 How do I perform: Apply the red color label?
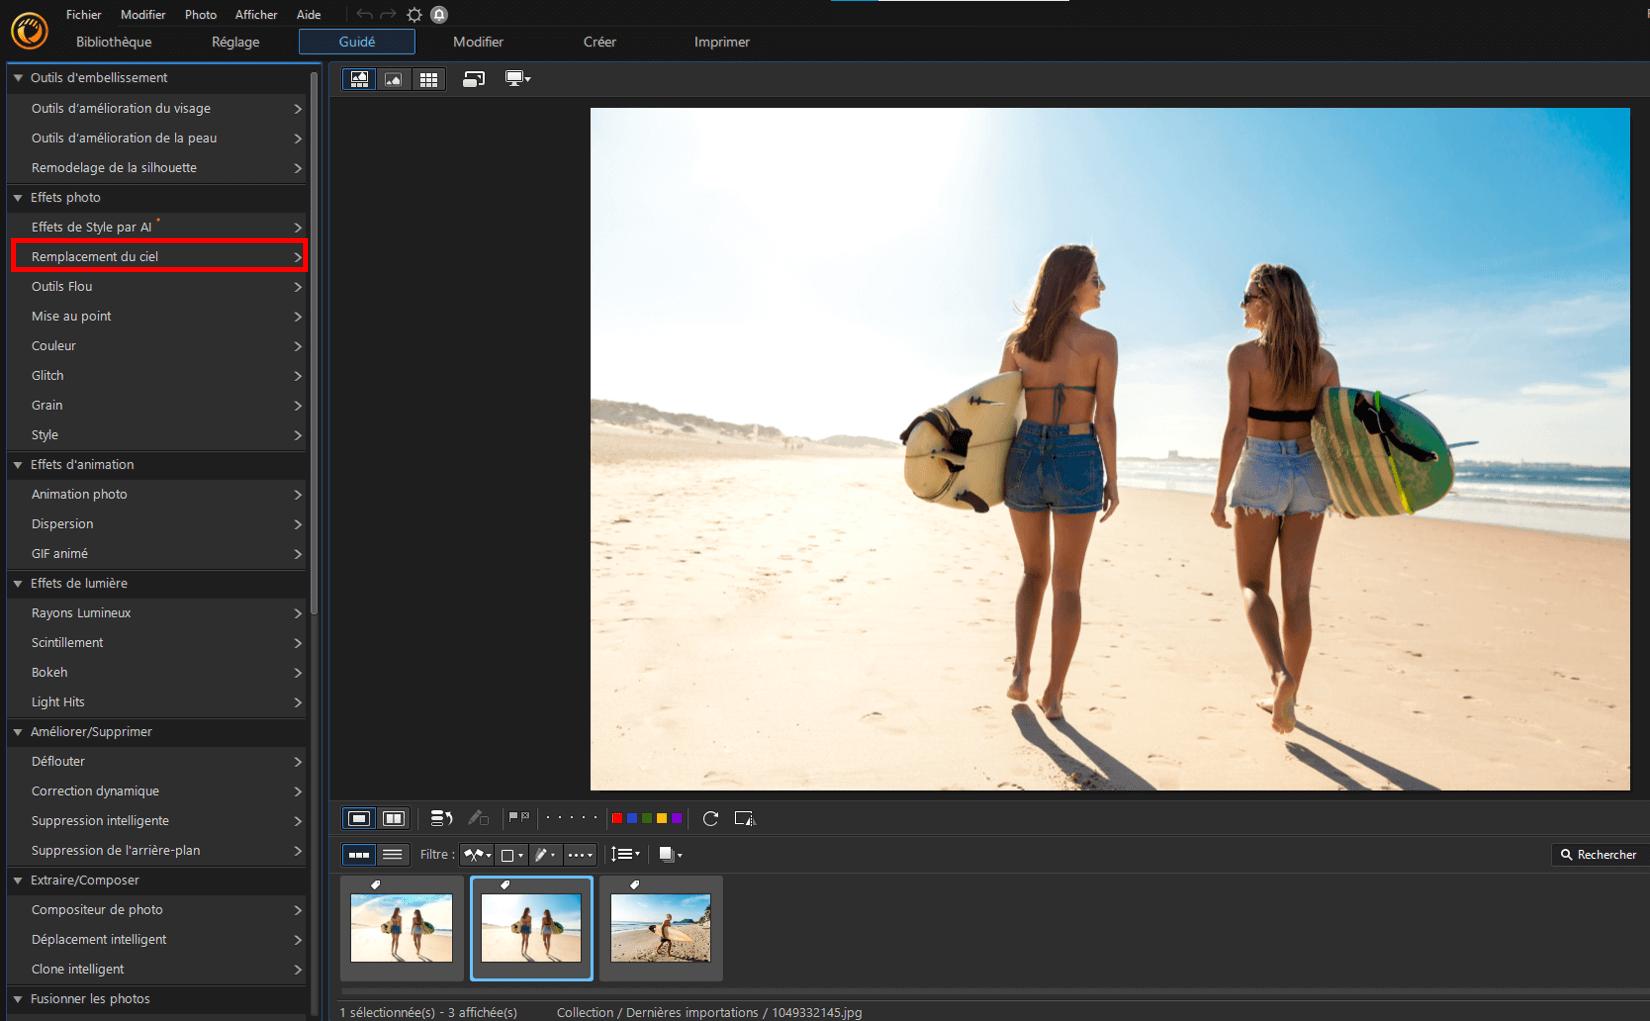[x=617, y=818]
